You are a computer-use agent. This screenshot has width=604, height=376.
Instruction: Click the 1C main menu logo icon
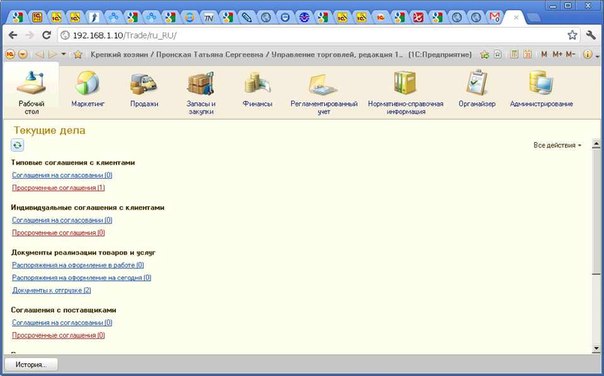point(10,55)
